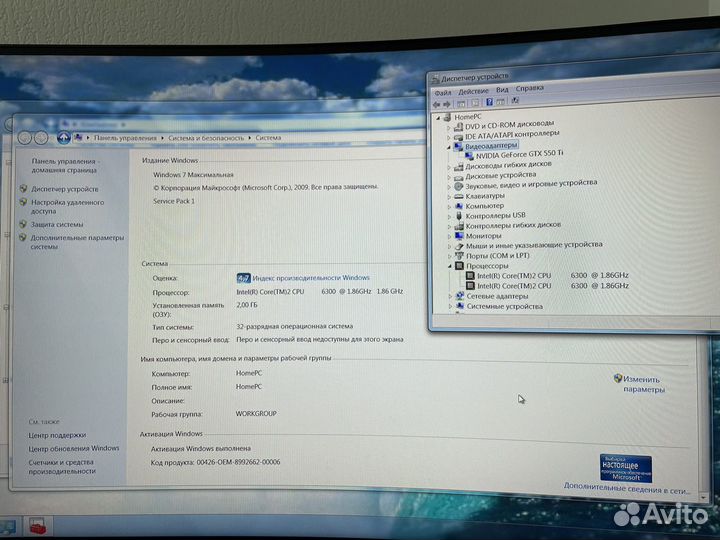
Task: Go to Система и безопасность in breadcrumb
Action: 206,138
